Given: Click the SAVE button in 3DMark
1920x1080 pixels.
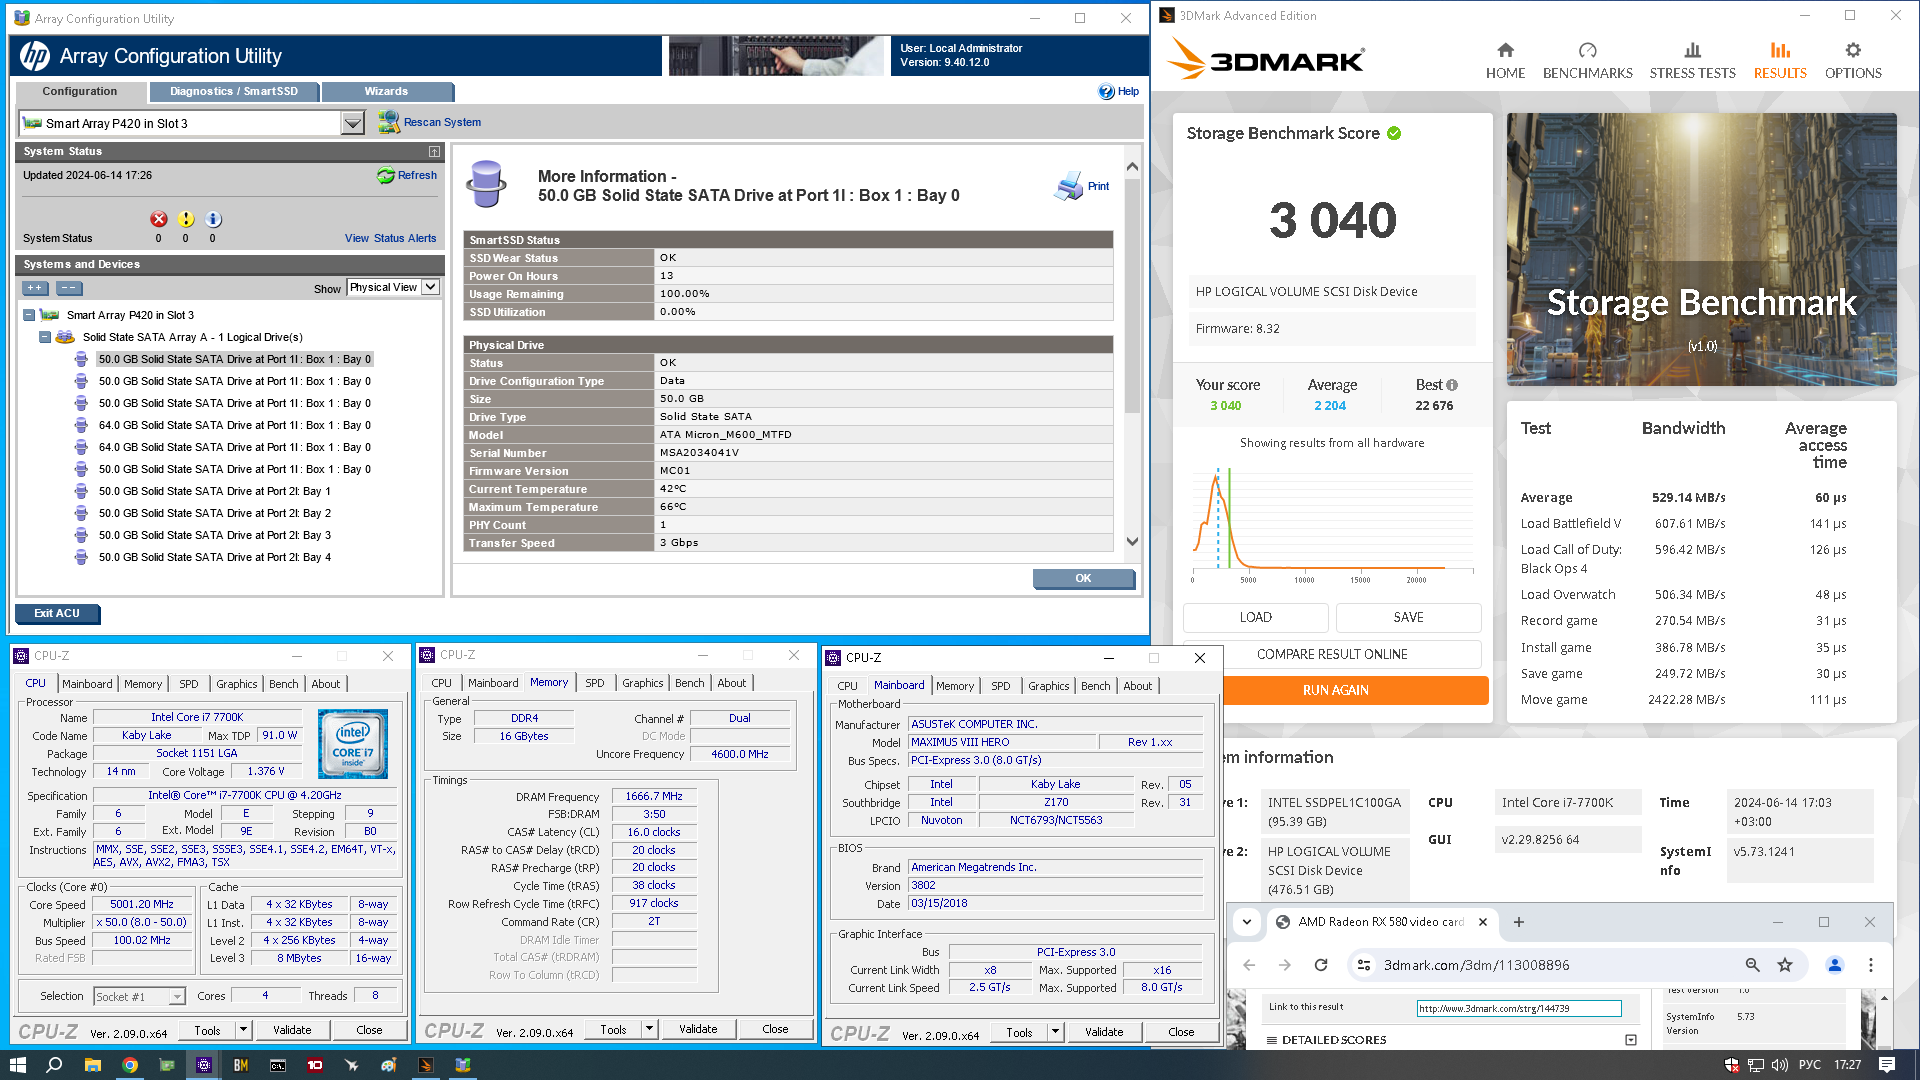Looking at the screenshot, I should pos(1408,617).
